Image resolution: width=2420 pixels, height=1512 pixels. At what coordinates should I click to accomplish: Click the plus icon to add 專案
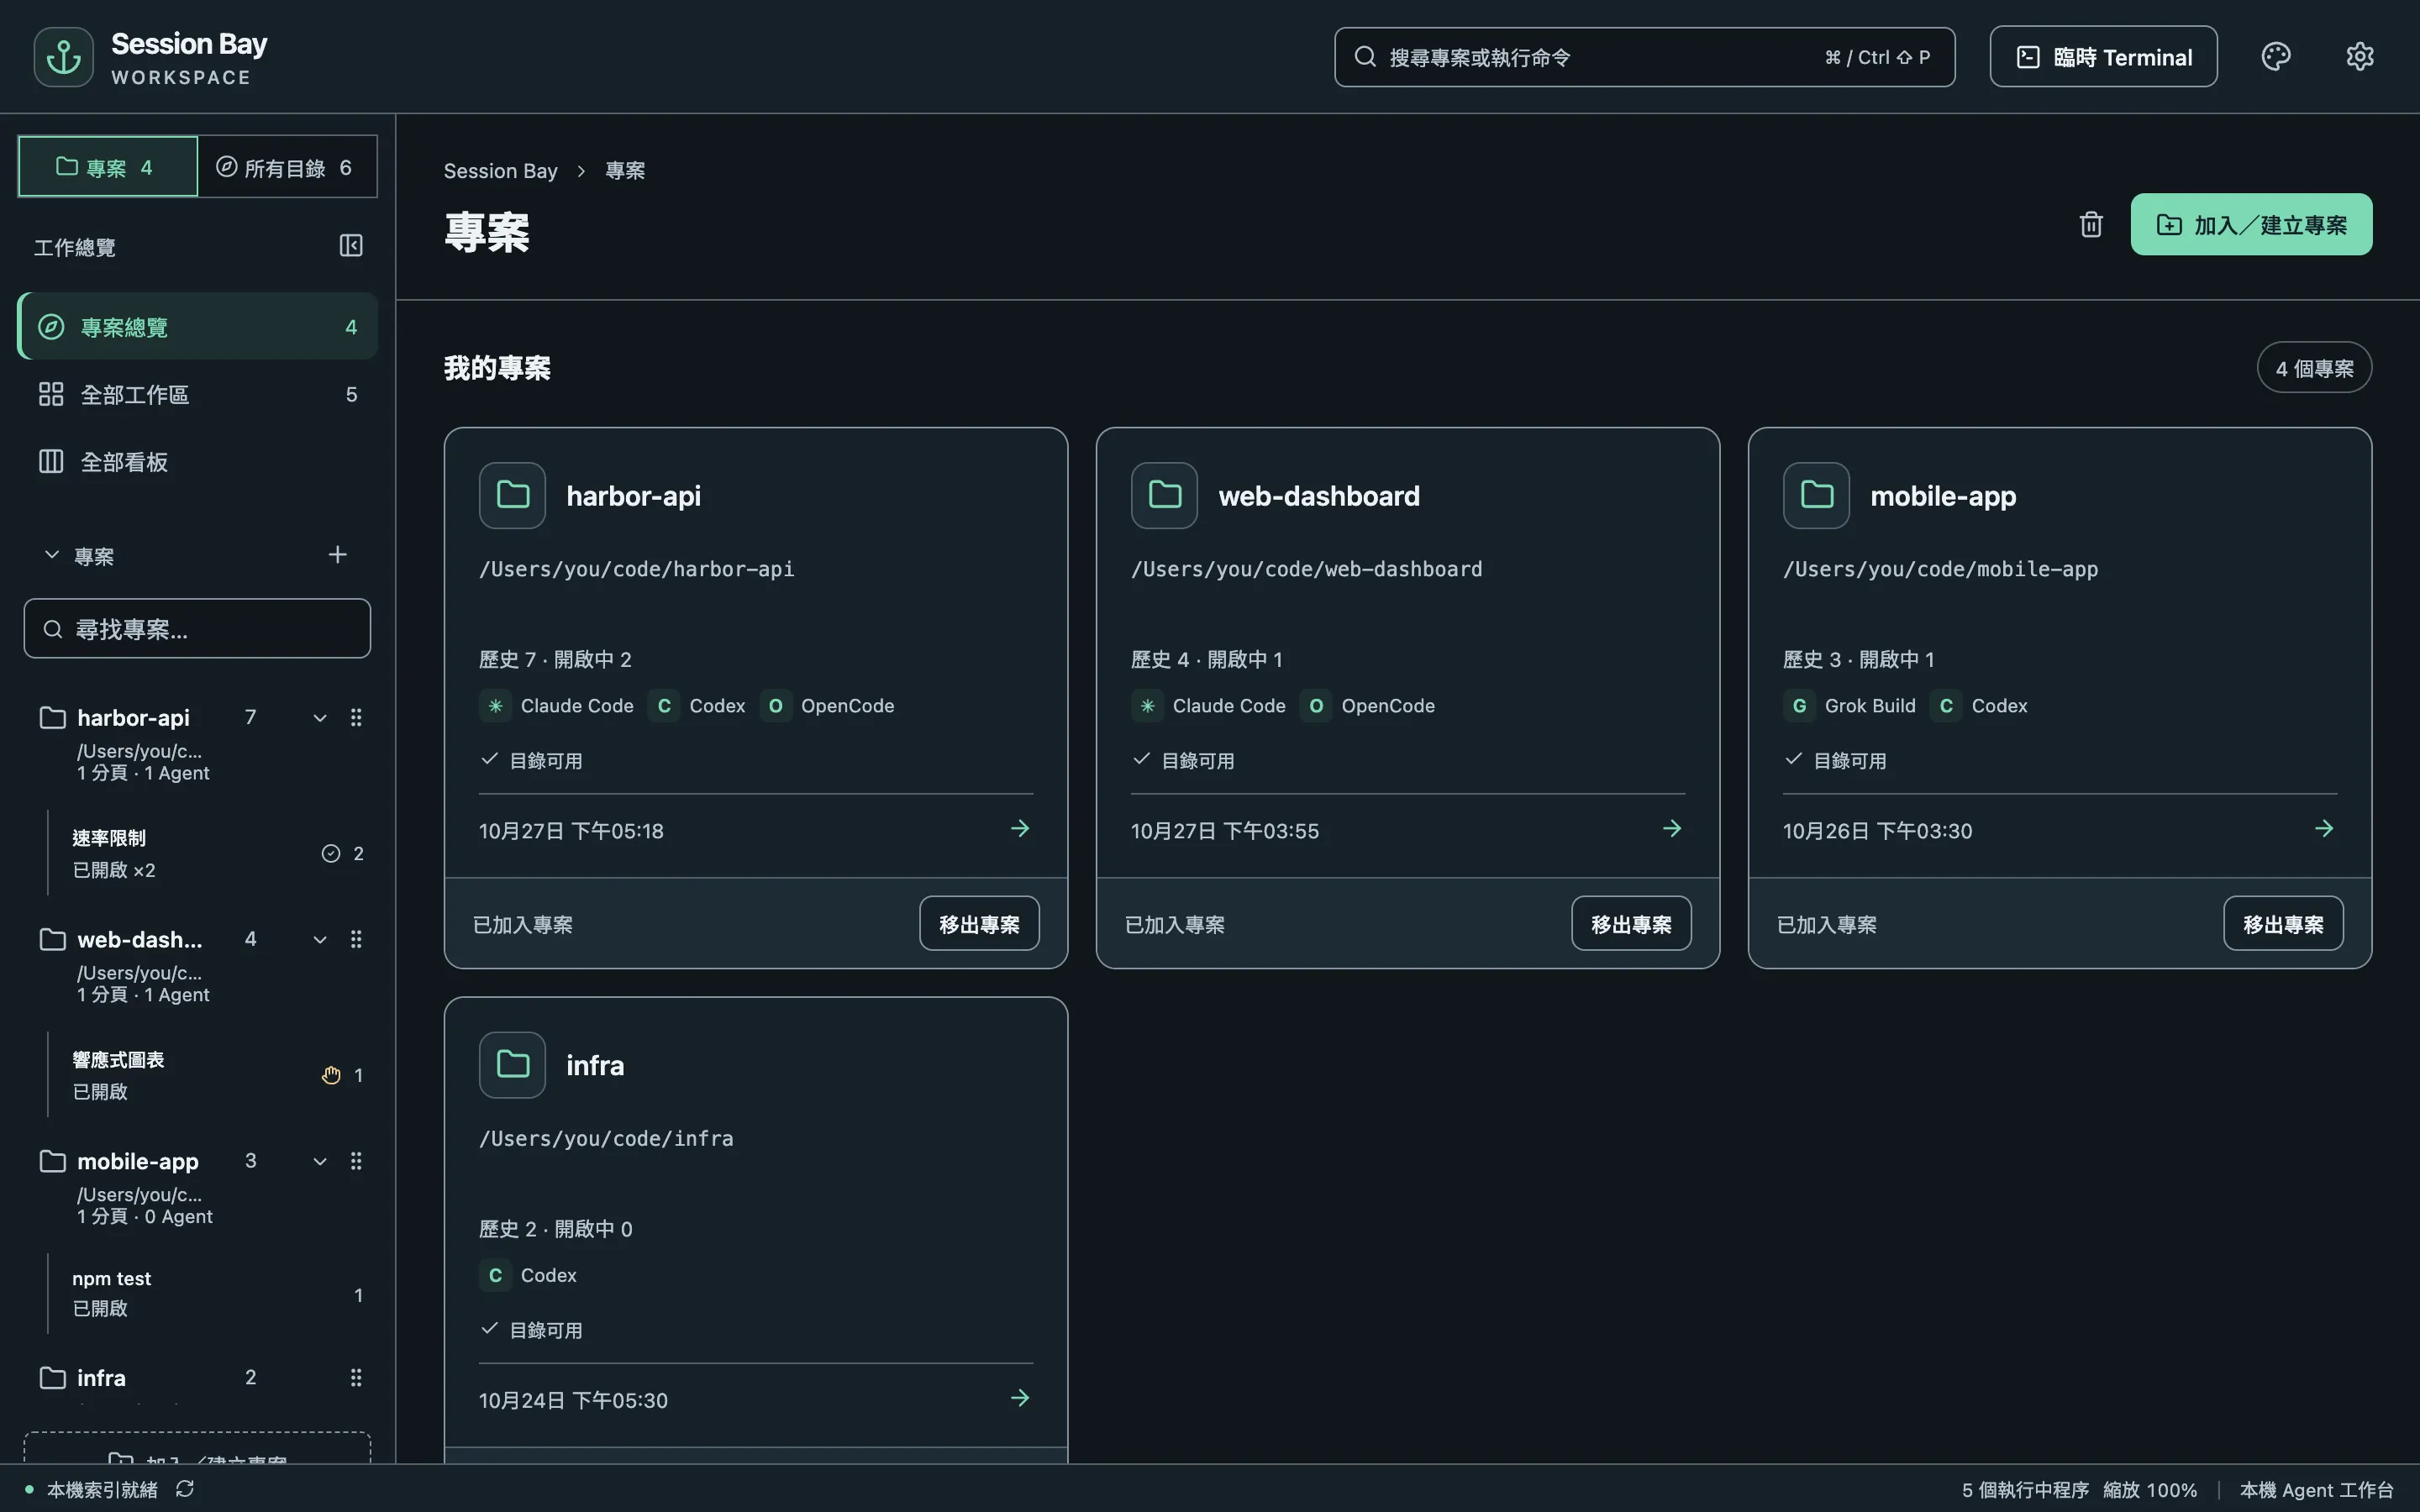pyautogui.click(x=338, y=555)
